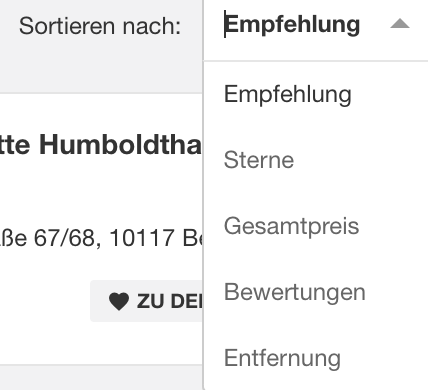Viewport: 428px width, 390px height.
Task: Select the Sterne sort option
Action: (x=259, y=160)
